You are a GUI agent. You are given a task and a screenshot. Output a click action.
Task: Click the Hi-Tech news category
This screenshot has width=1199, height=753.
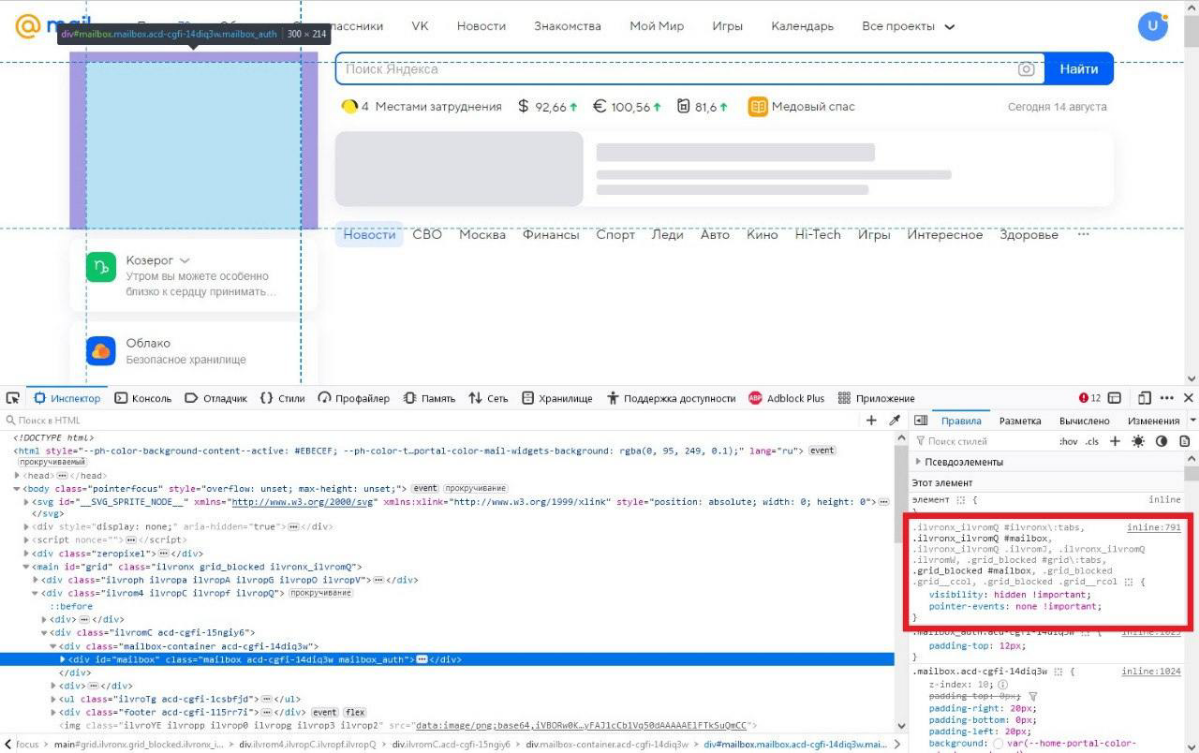tap(817, 235)
